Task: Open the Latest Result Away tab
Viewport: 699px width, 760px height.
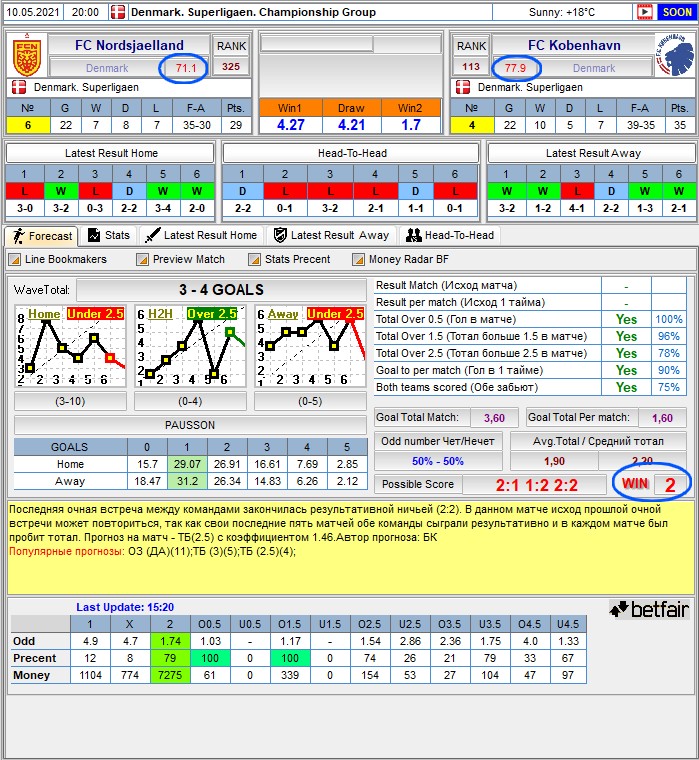Action: pyautogui.click(x=331, y=235)
